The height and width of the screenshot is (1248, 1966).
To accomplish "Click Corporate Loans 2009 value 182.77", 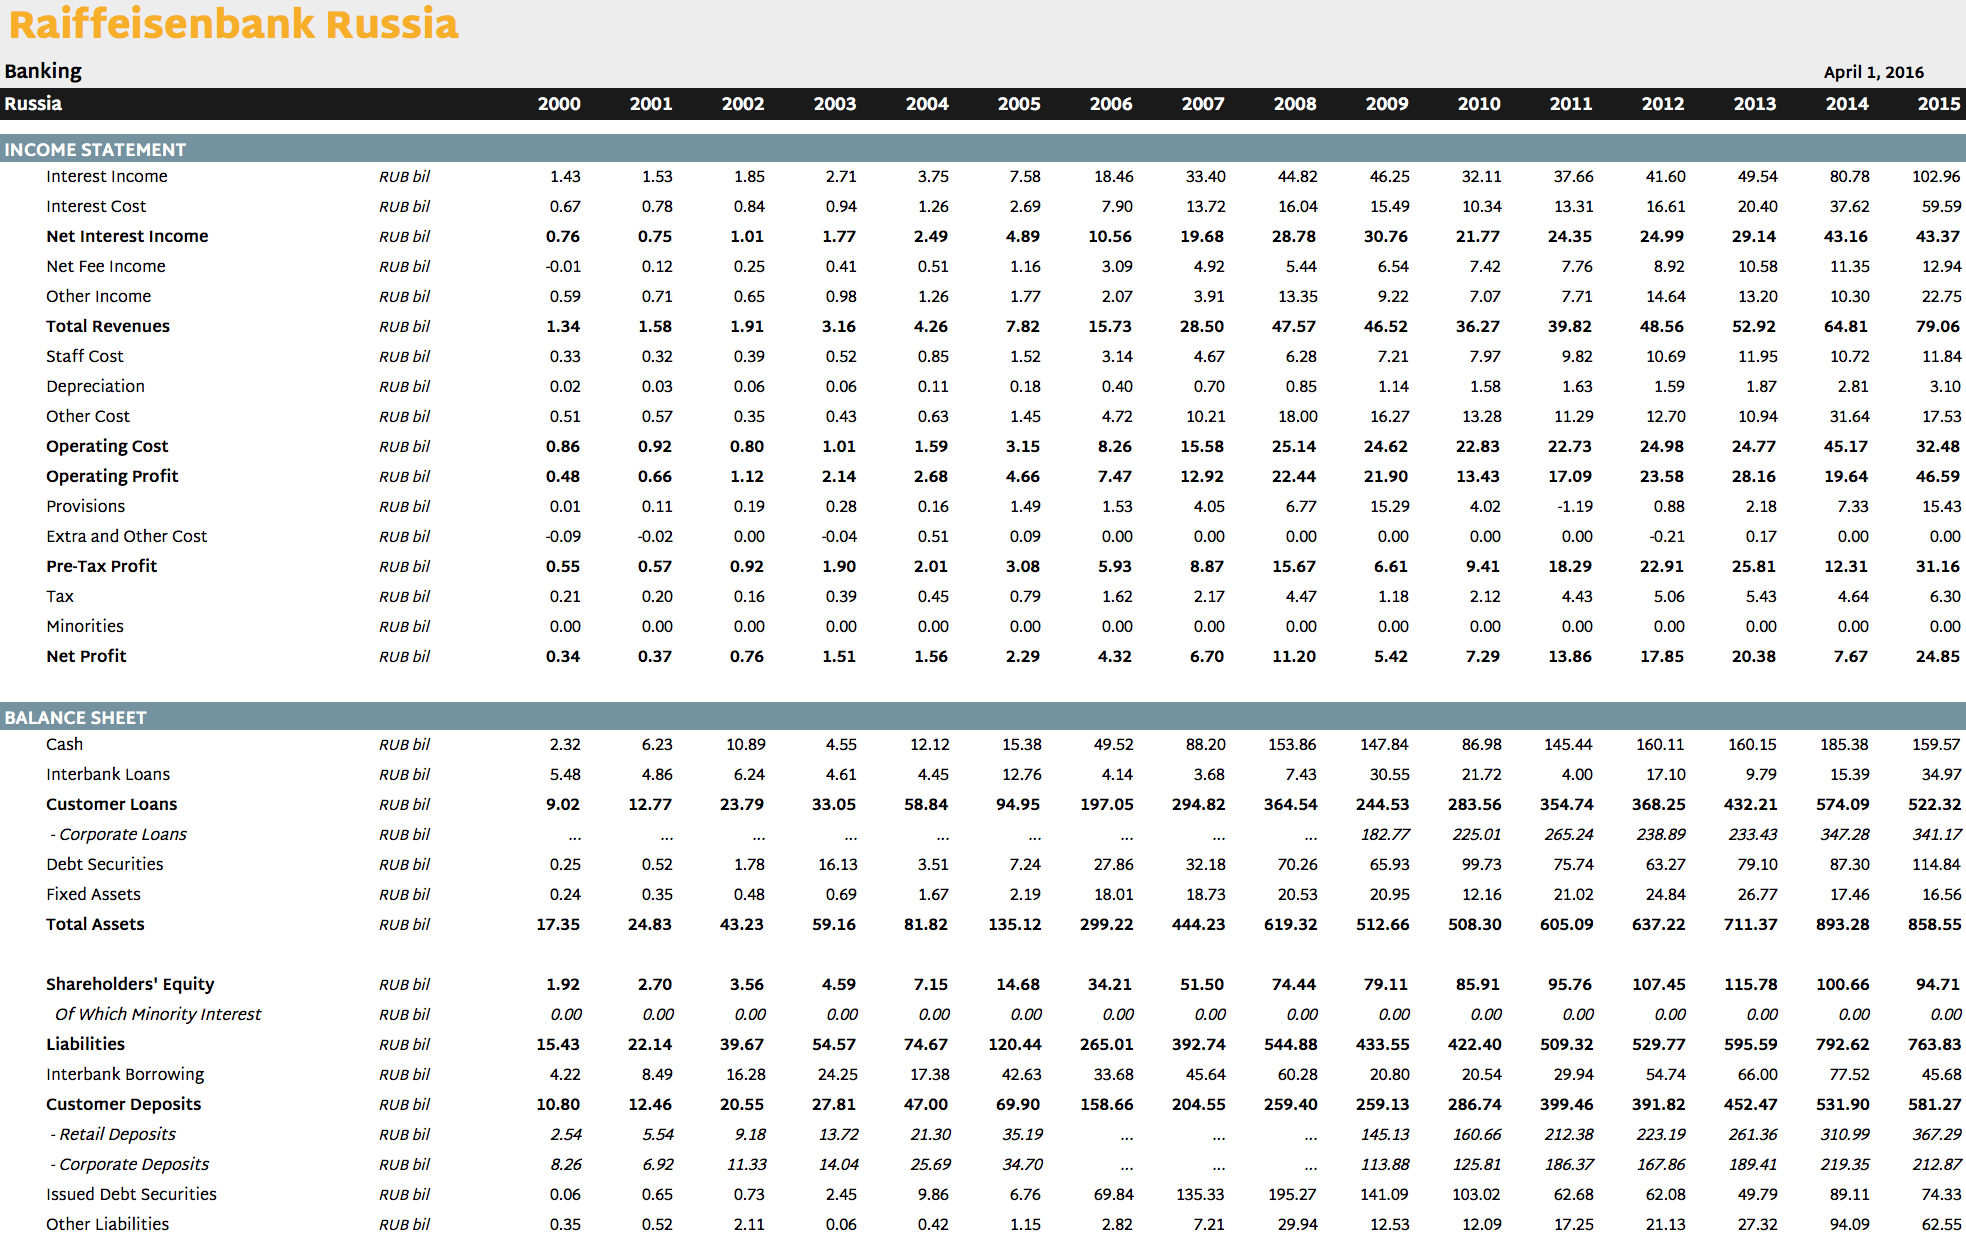I will 1385,835.
